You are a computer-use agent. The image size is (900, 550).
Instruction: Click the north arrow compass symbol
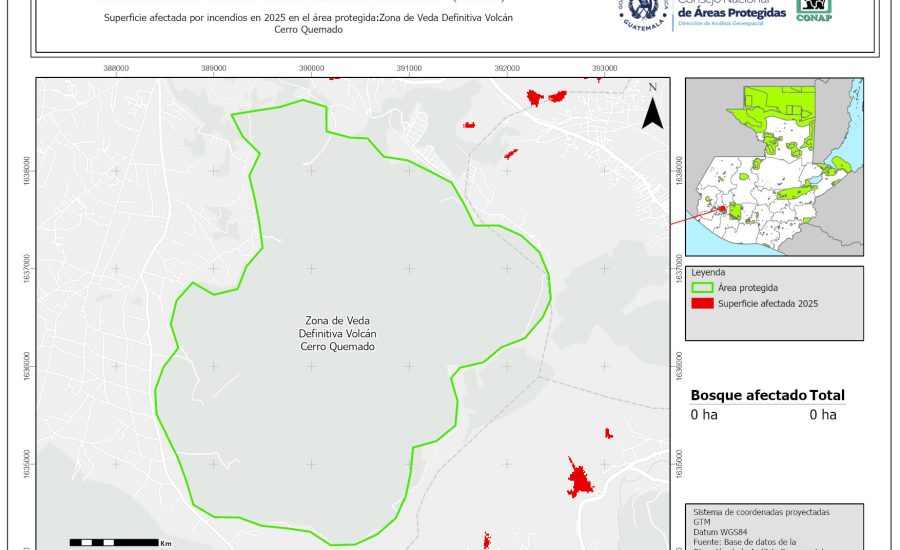point(652,108)
